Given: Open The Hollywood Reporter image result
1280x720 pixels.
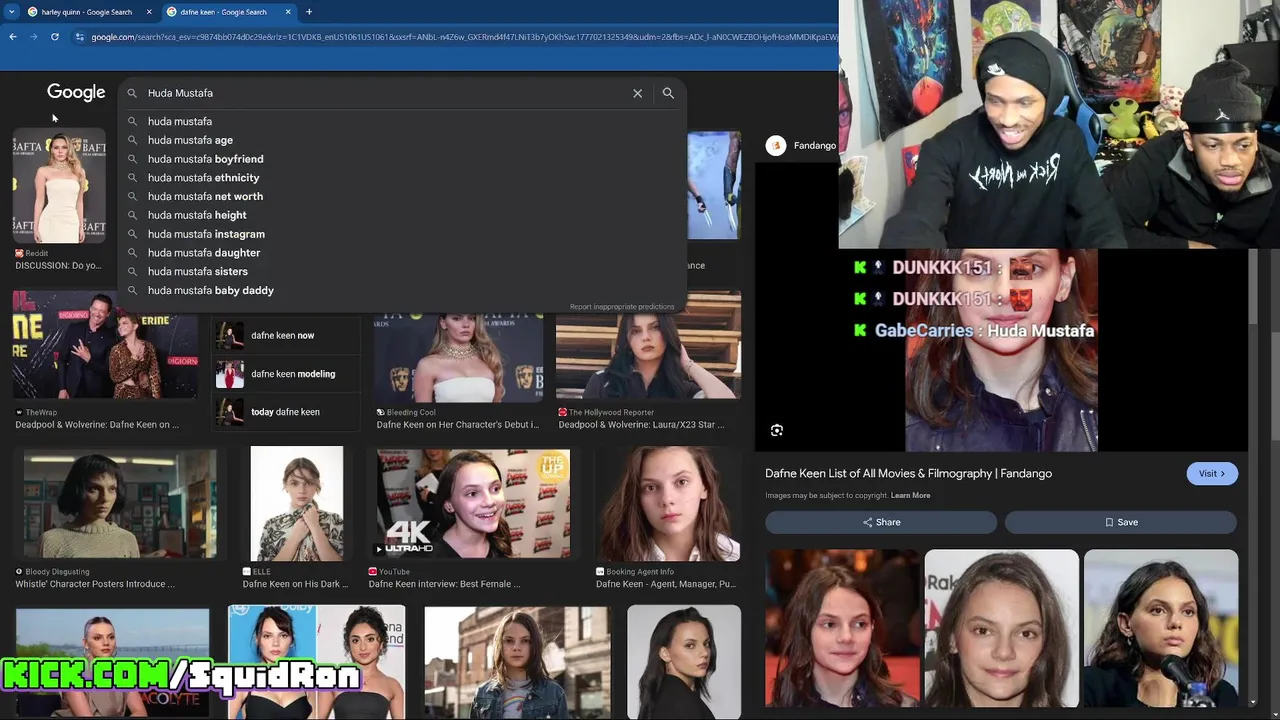Looking at the screenshot, I should pos(648,346).
